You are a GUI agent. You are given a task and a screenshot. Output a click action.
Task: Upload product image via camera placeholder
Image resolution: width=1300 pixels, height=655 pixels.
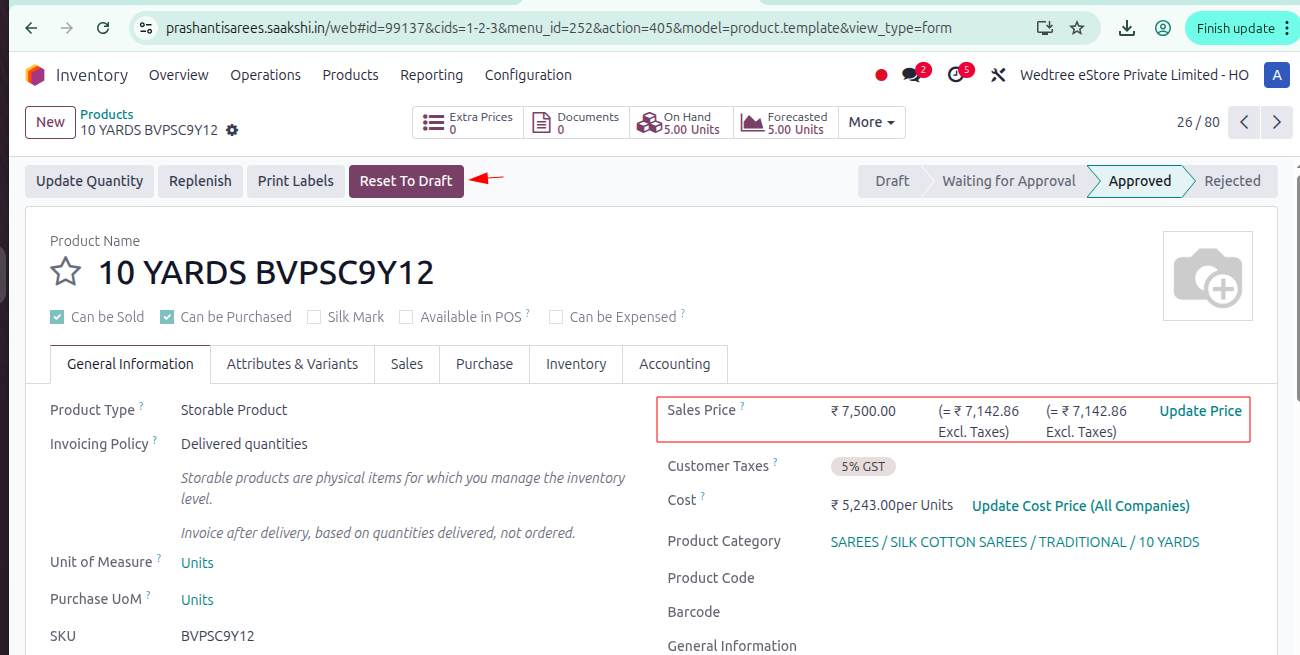click(1208, 276)
